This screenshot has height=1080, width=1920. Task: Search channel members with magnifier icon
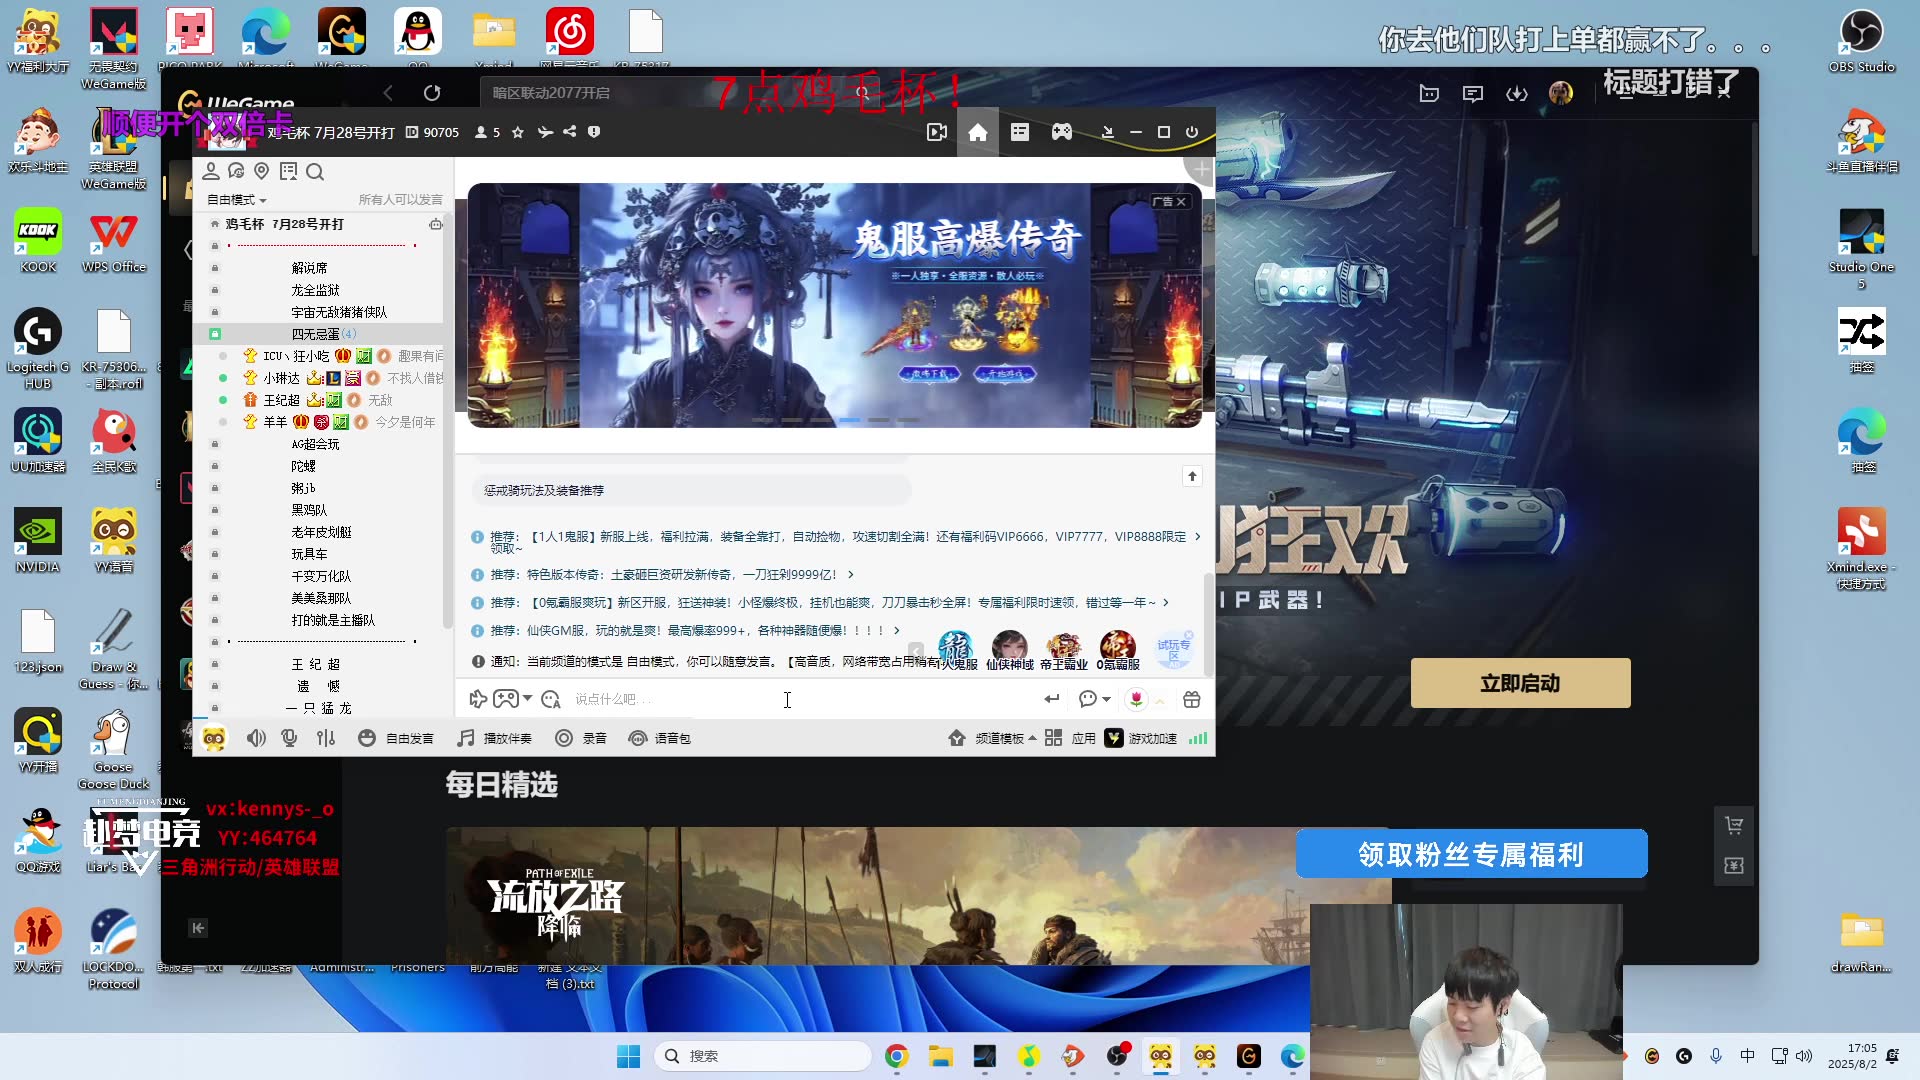[315, 172]
